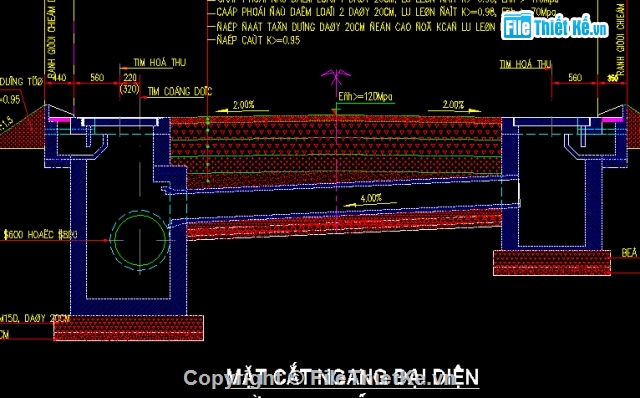Select the '560' dimension beside '350'
Screen dimensions: 640x398
[575, 78]
